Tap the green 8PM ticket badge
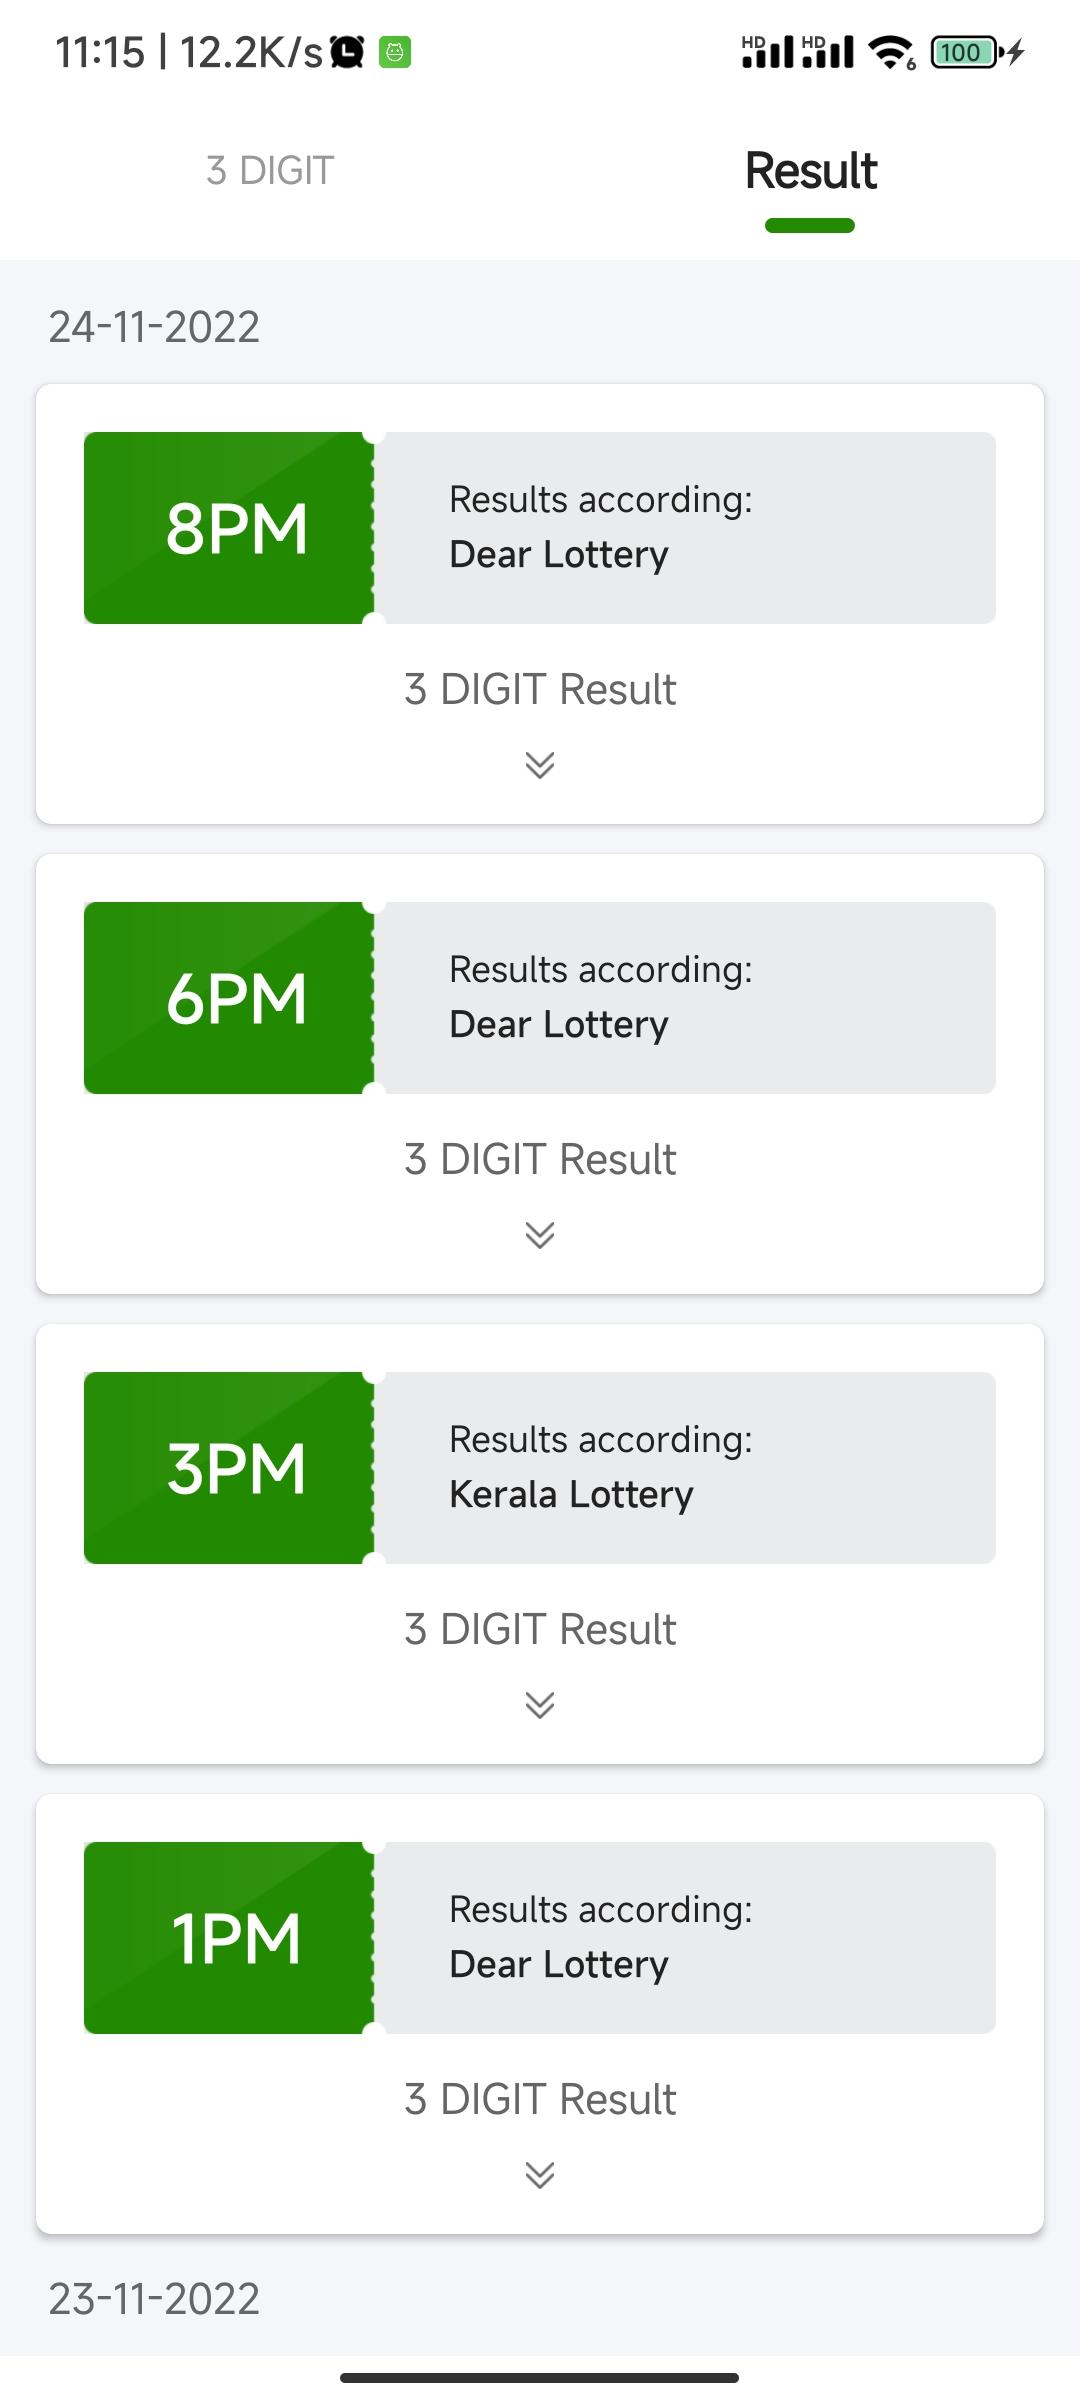The image size is (1080, 2400). coord(230,528)
